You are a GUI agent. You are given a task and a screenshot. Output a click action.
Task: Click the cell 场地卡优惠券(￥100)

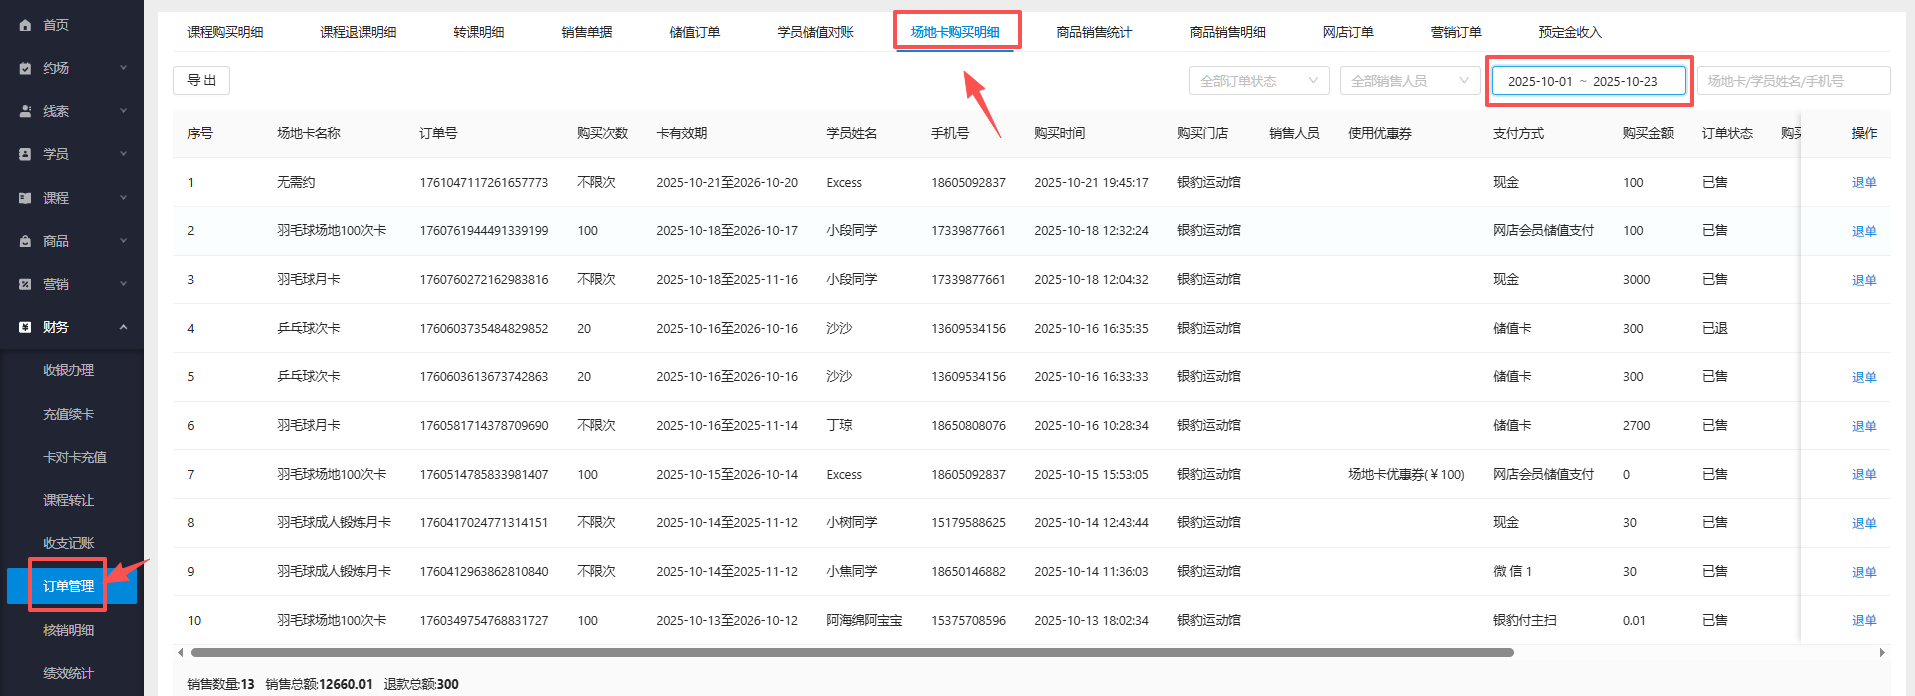1406,474
